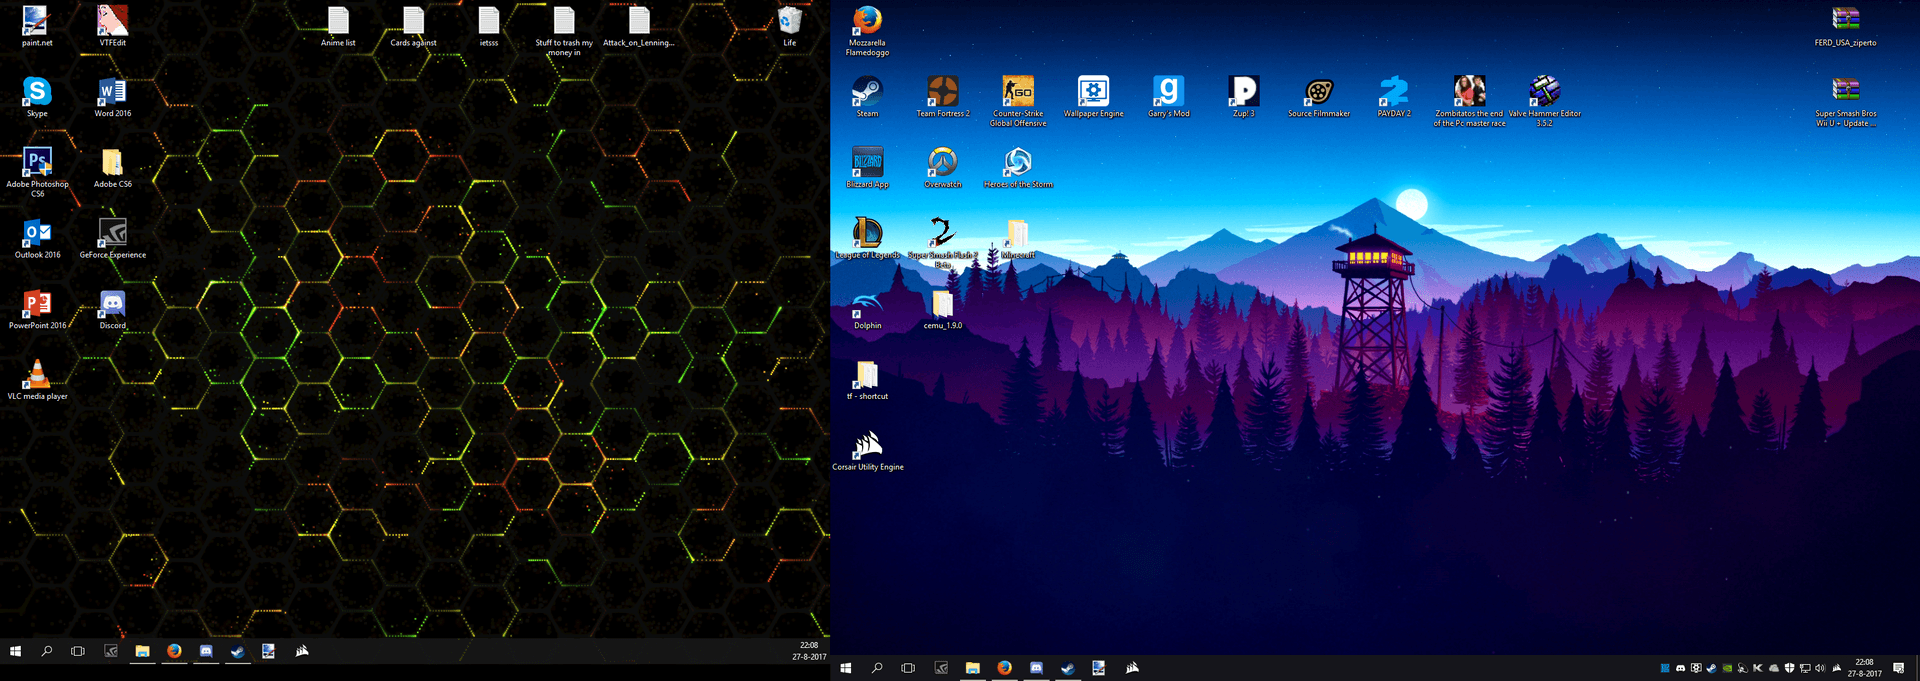Launch PAYDAY 2 from the desktop

coord(1394,93)
